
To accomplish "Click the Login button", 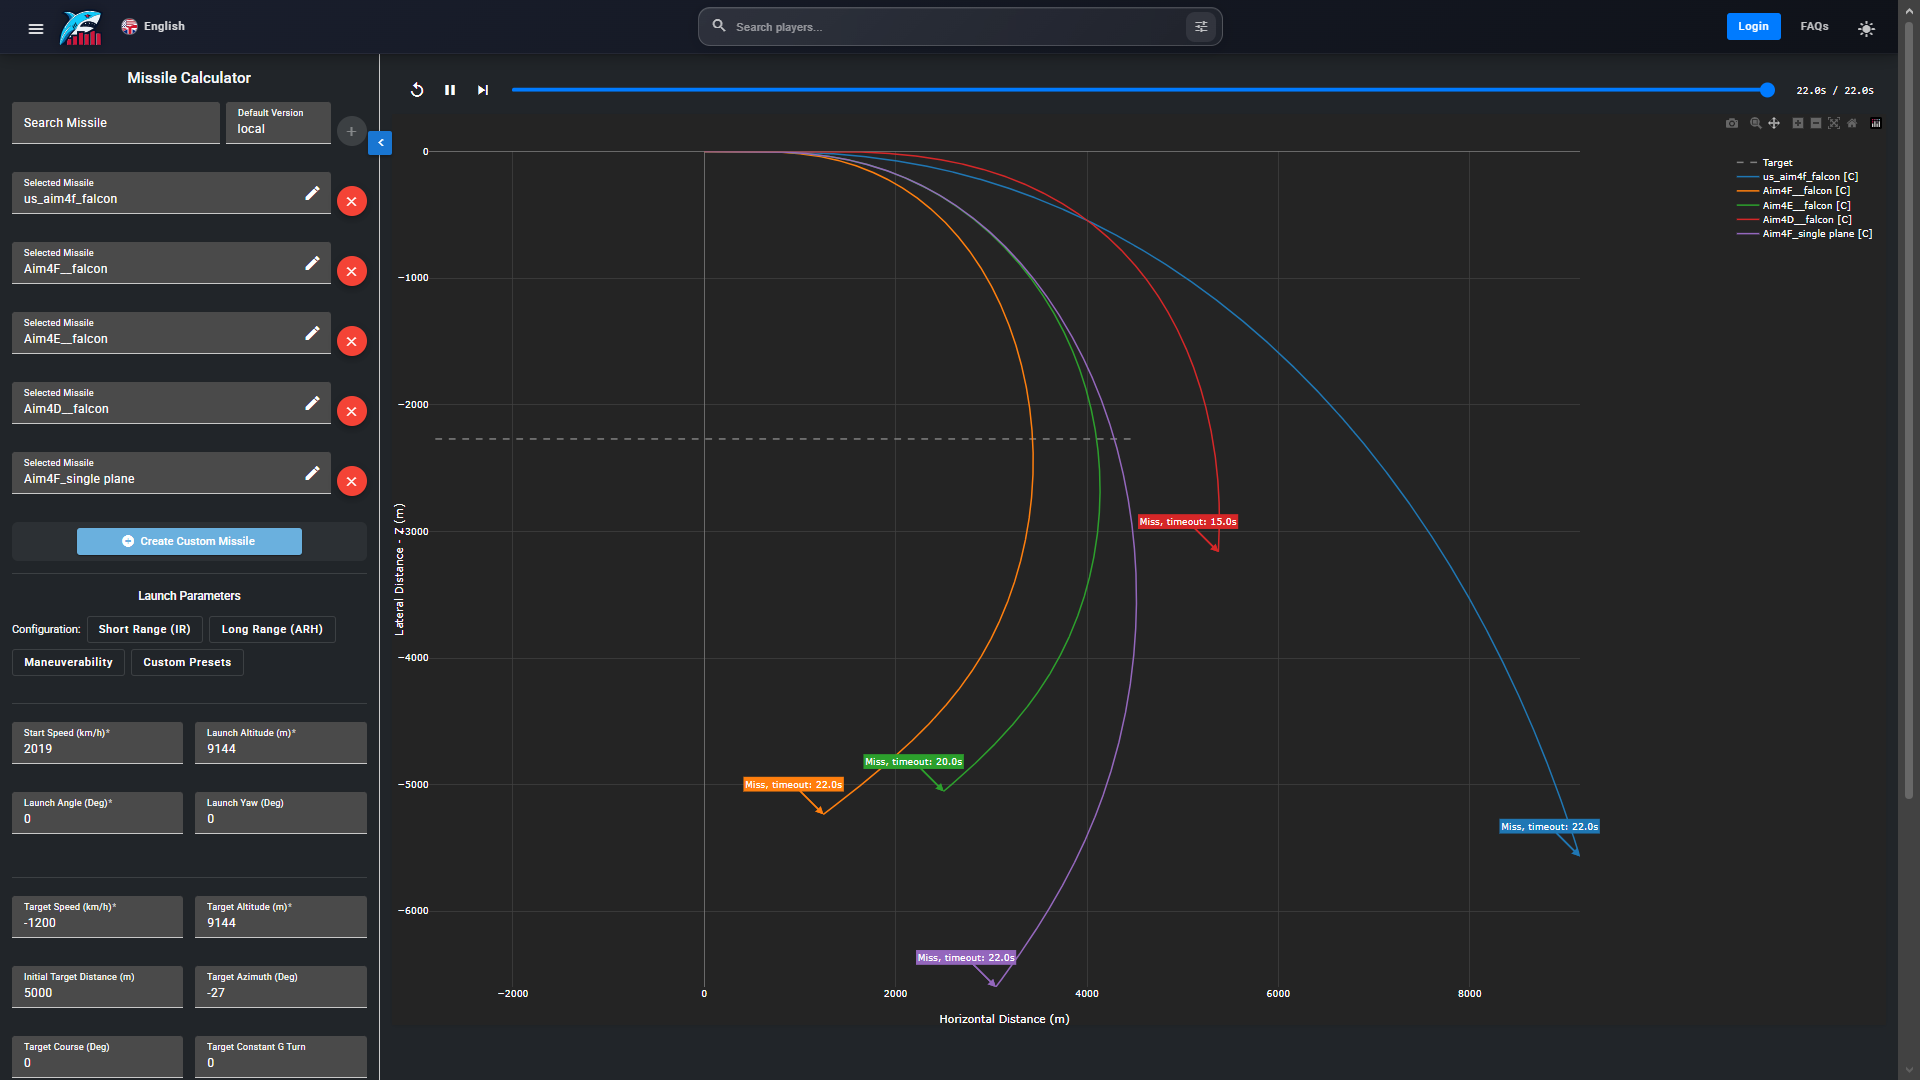I will coord(1752,27).
